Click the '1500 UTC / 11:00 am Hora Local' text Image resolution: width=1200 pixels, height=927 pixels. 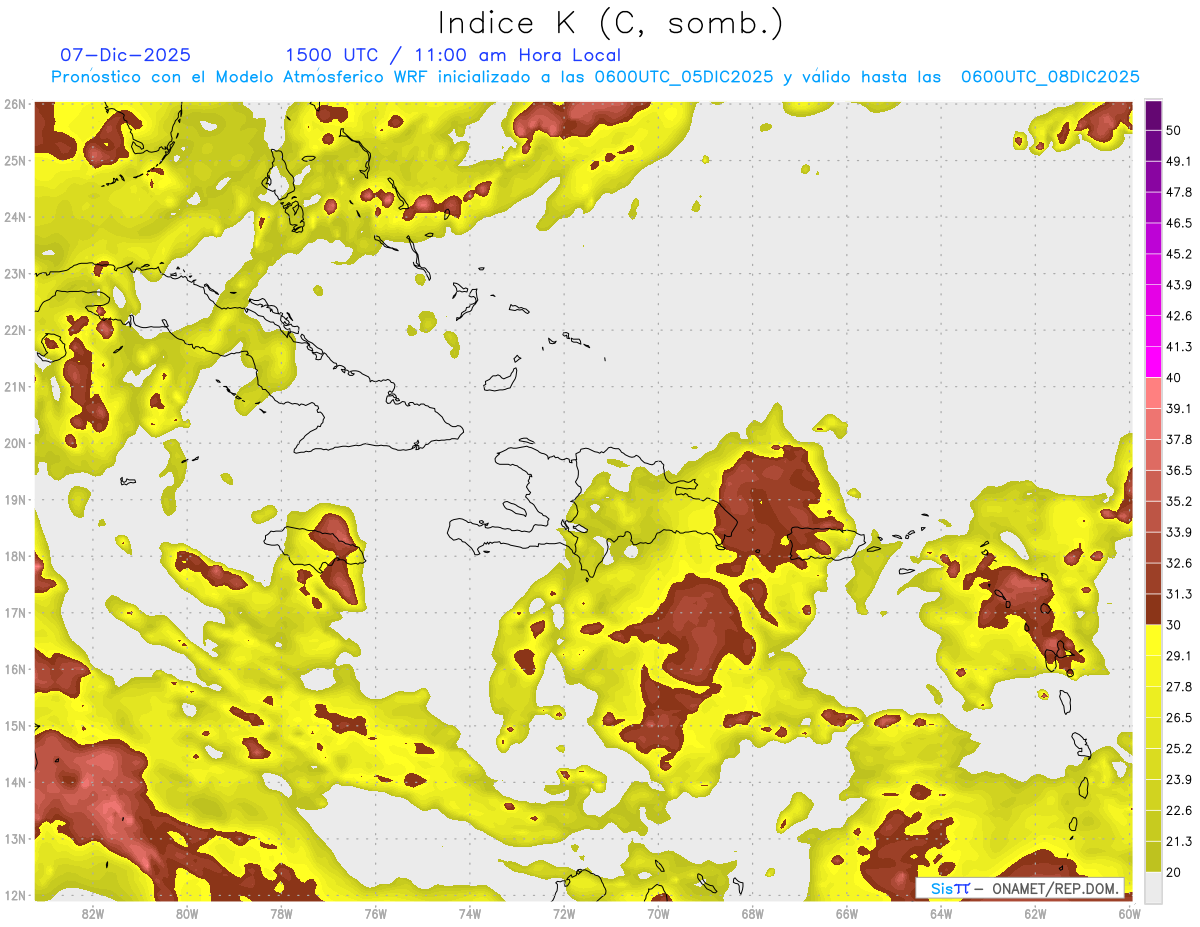tap(453, 55)
